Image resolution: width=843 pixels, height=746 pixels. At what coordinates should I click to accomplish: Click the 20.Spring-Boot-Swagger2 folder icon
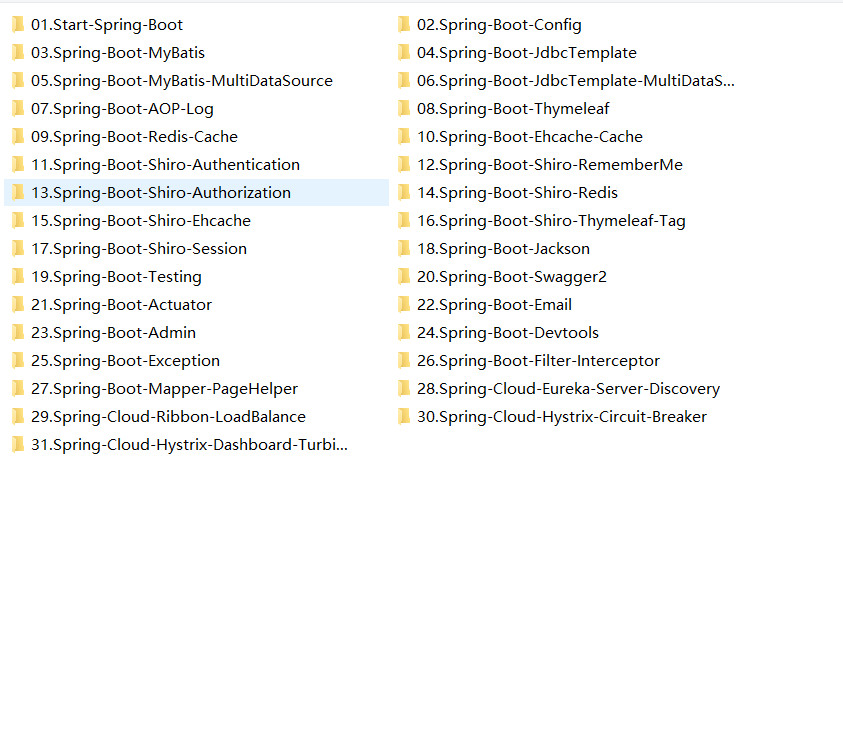pyautogui.click(x=404, y=276)
